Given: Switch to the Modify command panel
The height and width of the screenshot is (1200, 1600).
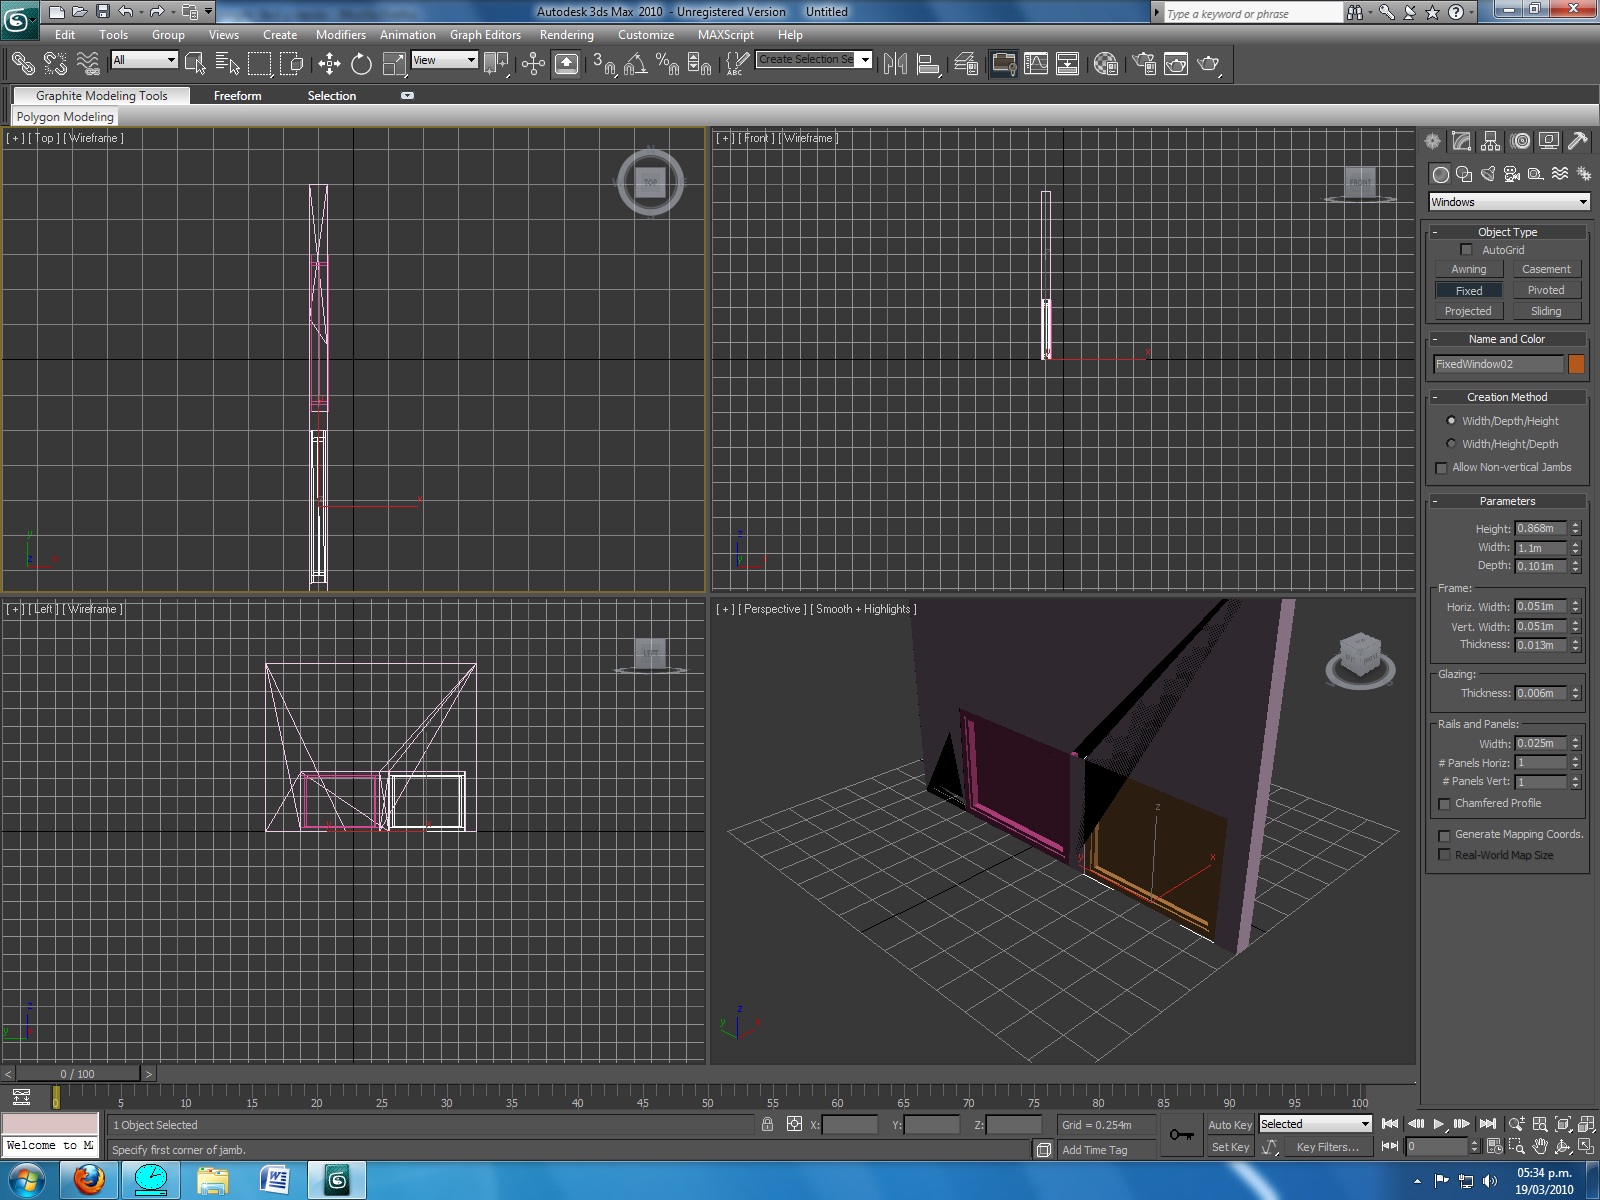Looking at the screenshot, I should (1462, 141).
